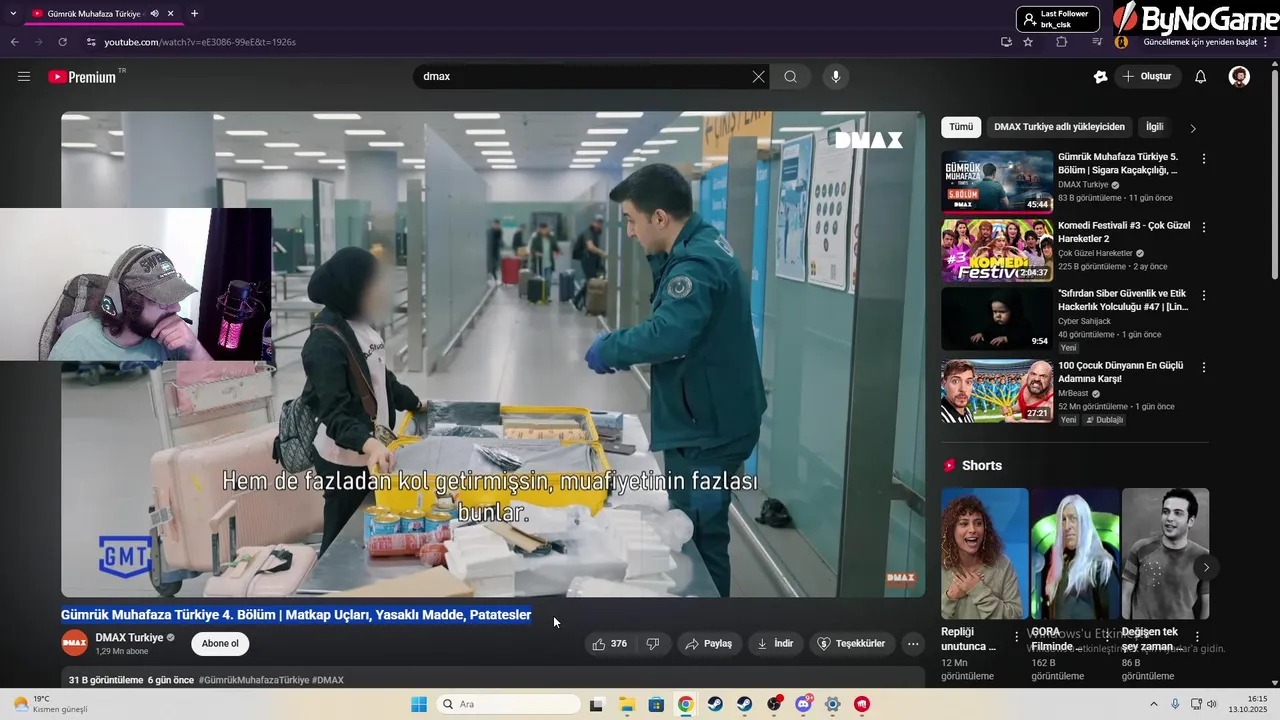Select the Tümü filter chip
The height and width of the screenshot is (720, 1280).
[961, 127]
